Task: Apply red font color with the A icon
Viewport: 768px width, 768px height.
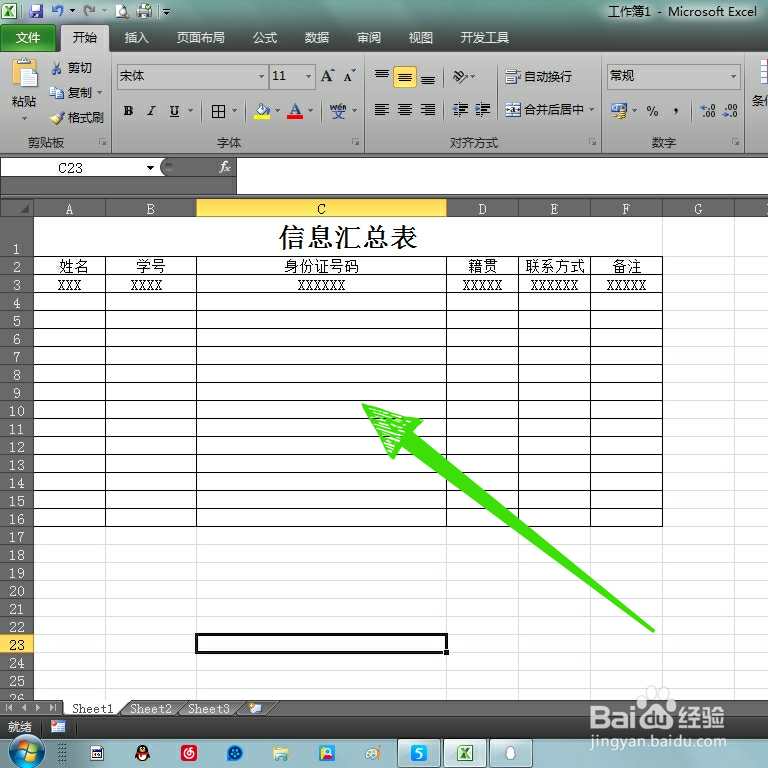Action: [x=295, y=111]
